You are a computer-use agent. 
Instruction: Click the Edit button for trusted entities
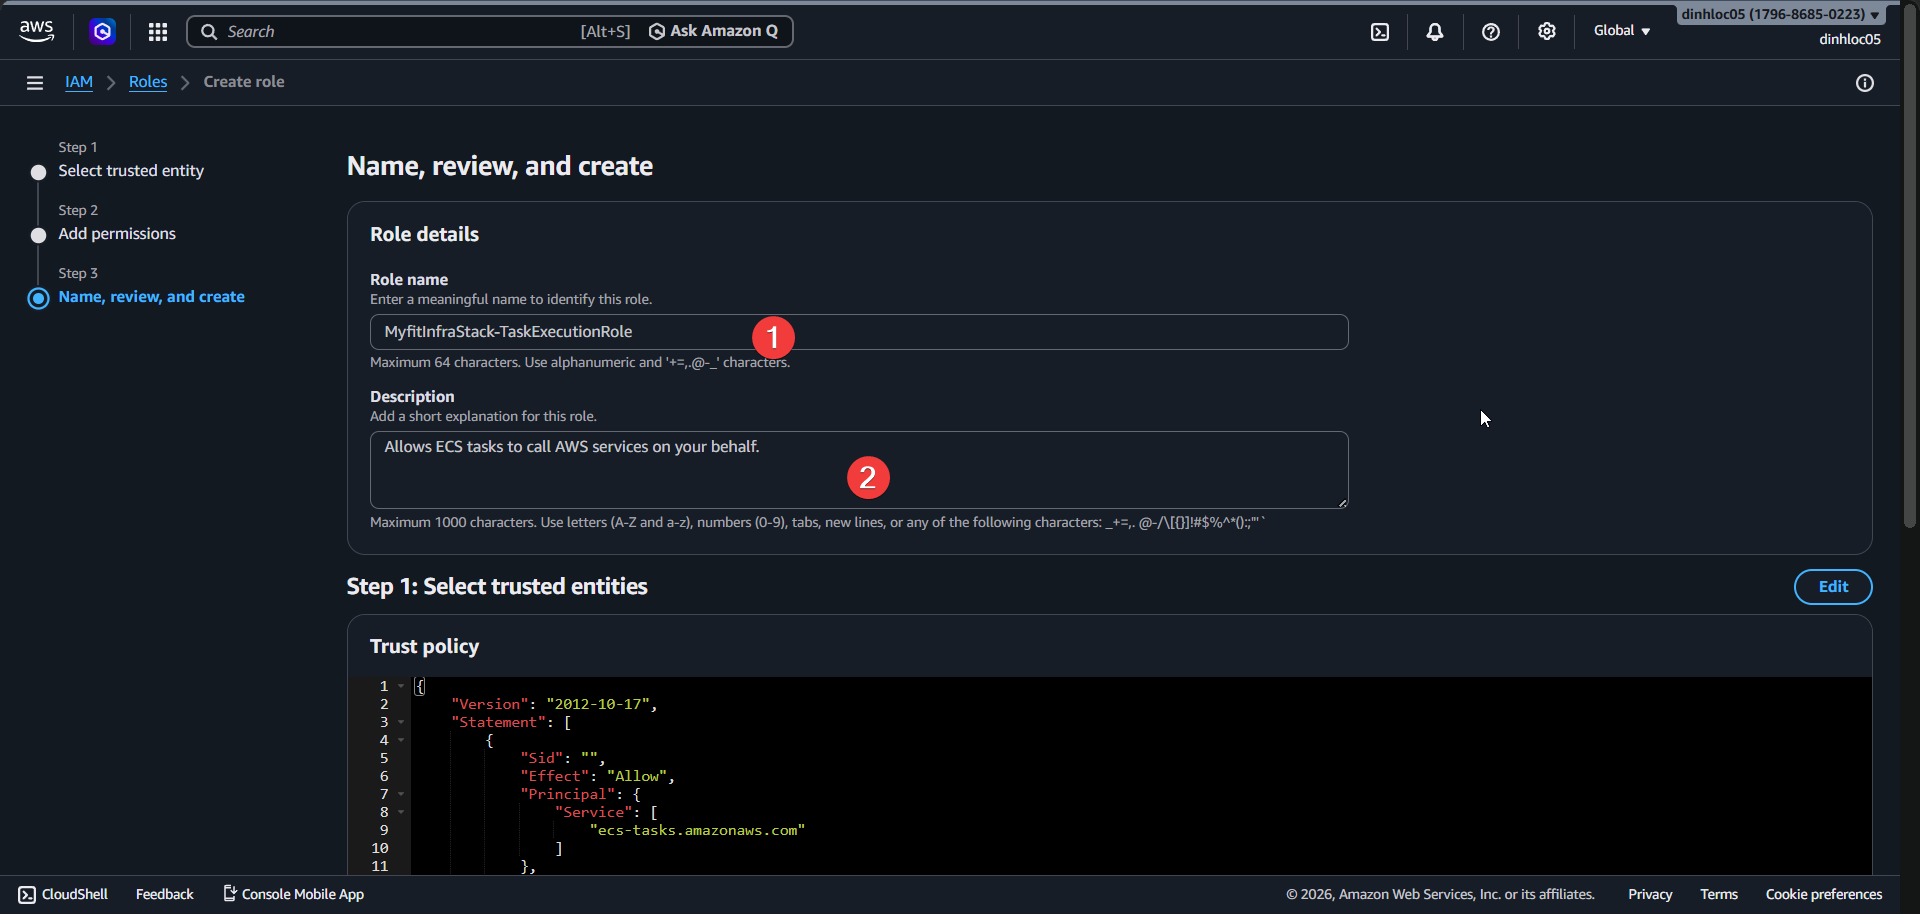click(1833, 587)
